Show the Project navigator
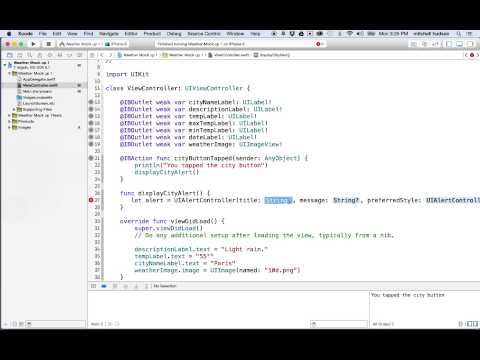 (x=10, y=55)
